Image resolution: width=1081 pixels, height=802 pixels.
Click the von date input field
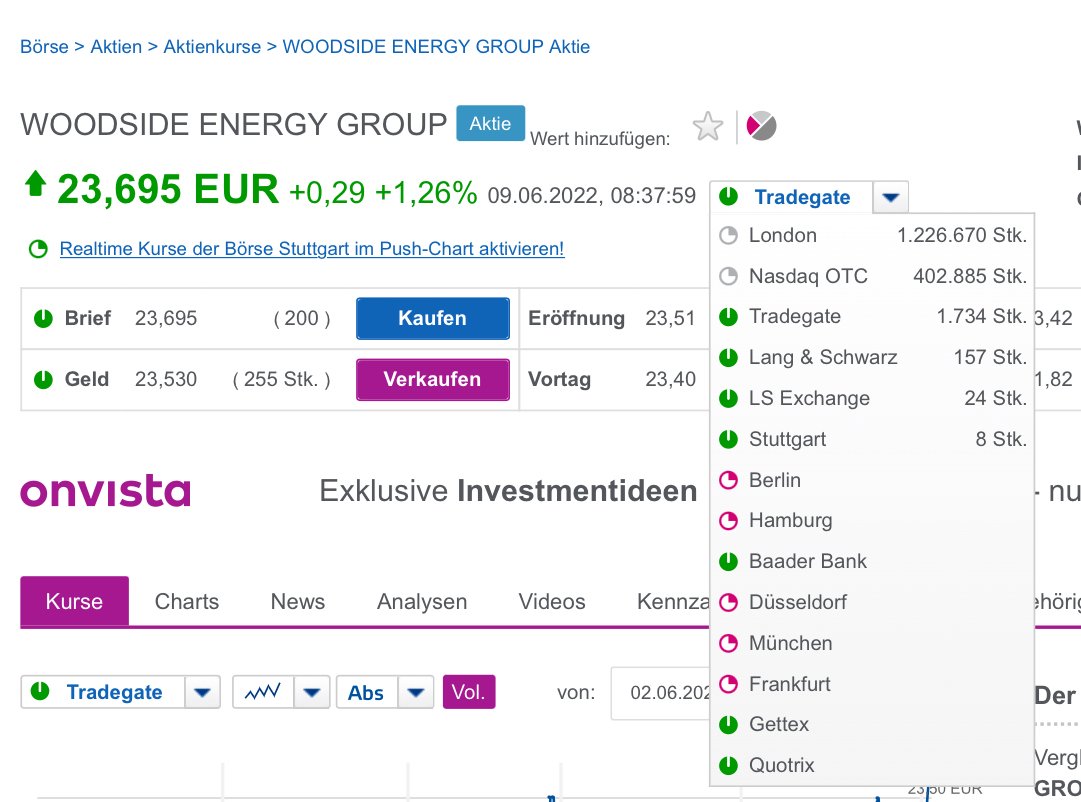660,693
